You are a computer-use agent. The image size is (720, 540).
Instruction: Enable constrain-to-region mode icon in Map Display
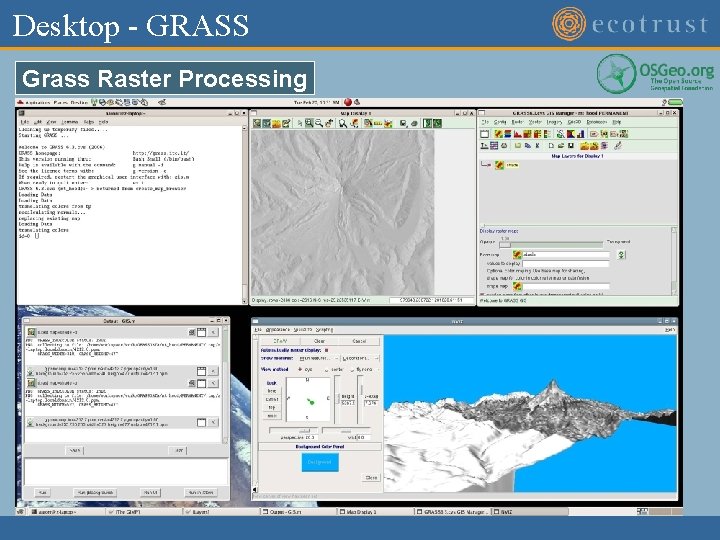click(428, 123)
